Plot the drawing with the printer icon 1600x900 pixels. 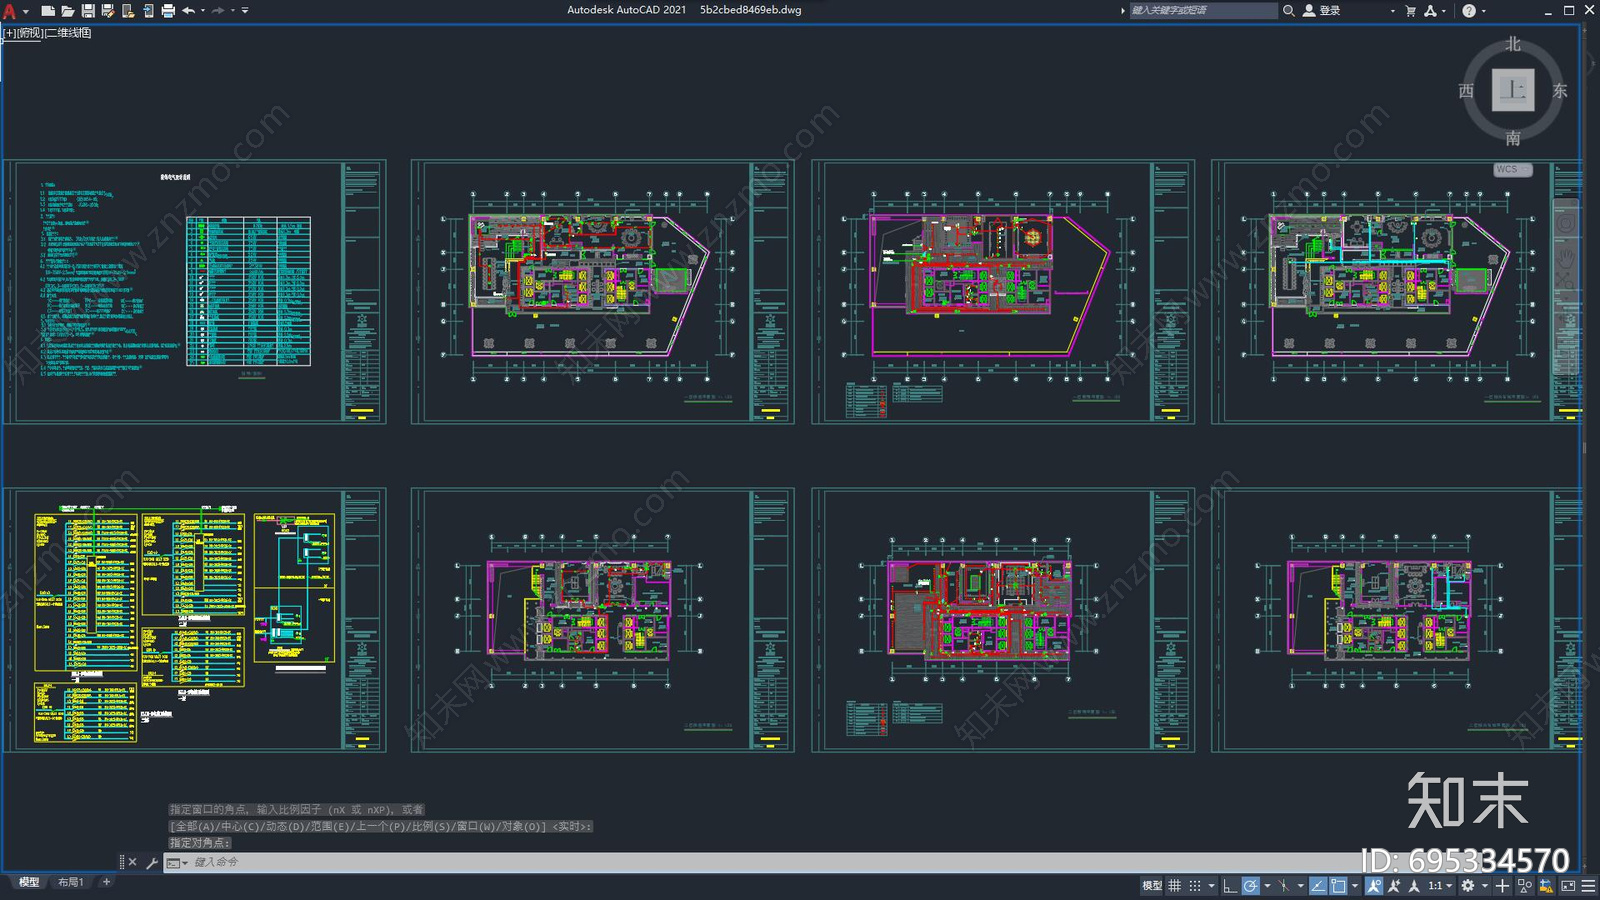[168, 11]
